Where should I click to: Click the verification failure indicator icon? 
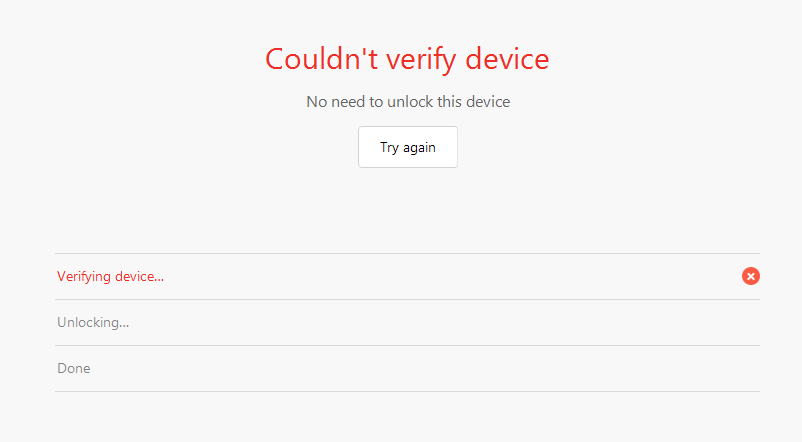[x=751, y=276]
